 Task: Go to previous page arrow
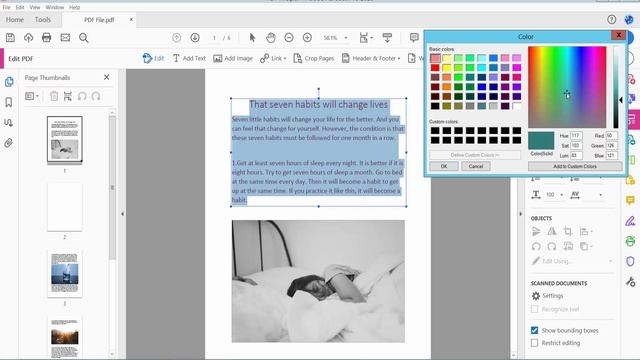[176, 38]
